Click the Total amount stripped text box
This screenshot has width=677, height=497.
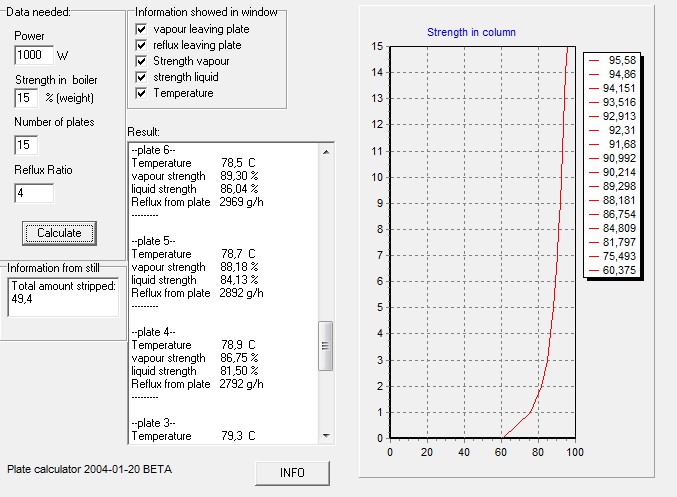pos(61,297)
